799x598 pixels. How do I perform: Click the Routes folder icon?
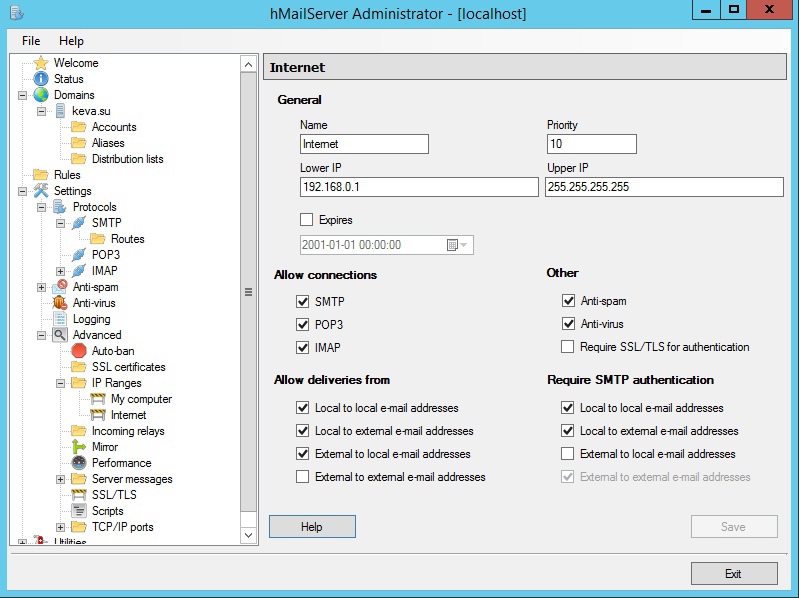tap(97, 239)
